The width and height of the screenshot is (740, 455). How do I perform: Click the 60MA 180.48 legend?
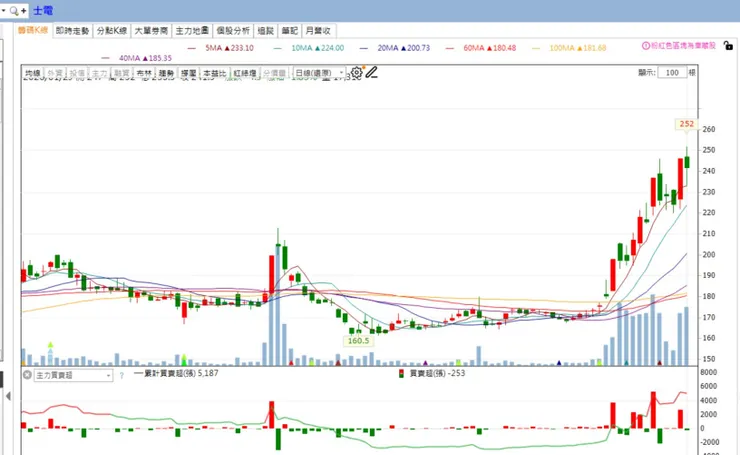tap(490, 48)
